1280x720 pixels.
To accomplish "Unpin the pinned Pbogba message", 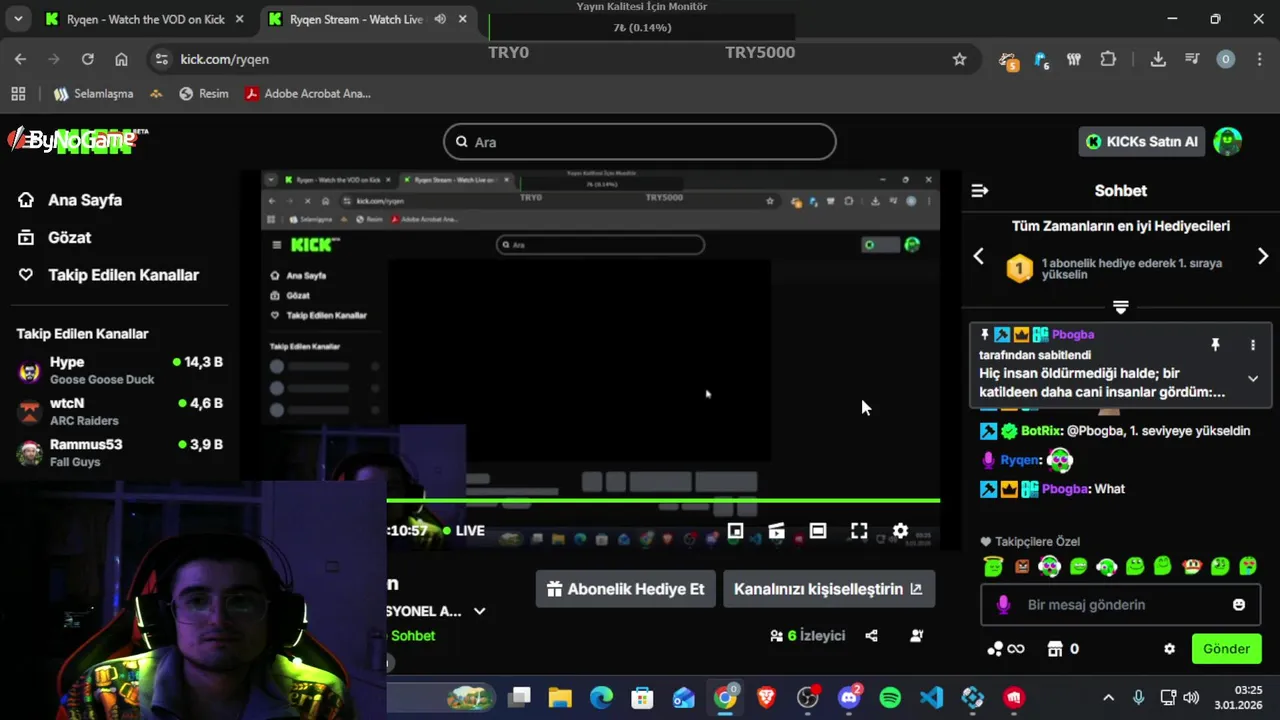I will coord(1215,345).
